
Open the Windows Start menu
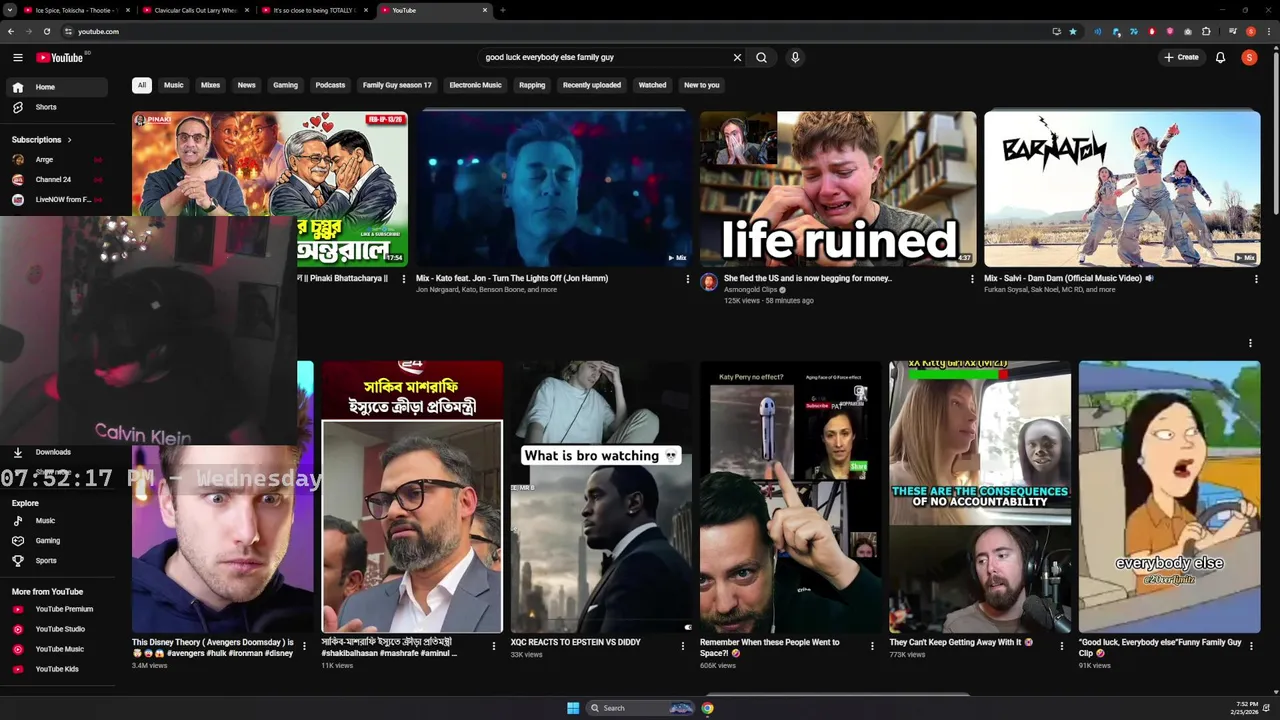tap(573, 708)
